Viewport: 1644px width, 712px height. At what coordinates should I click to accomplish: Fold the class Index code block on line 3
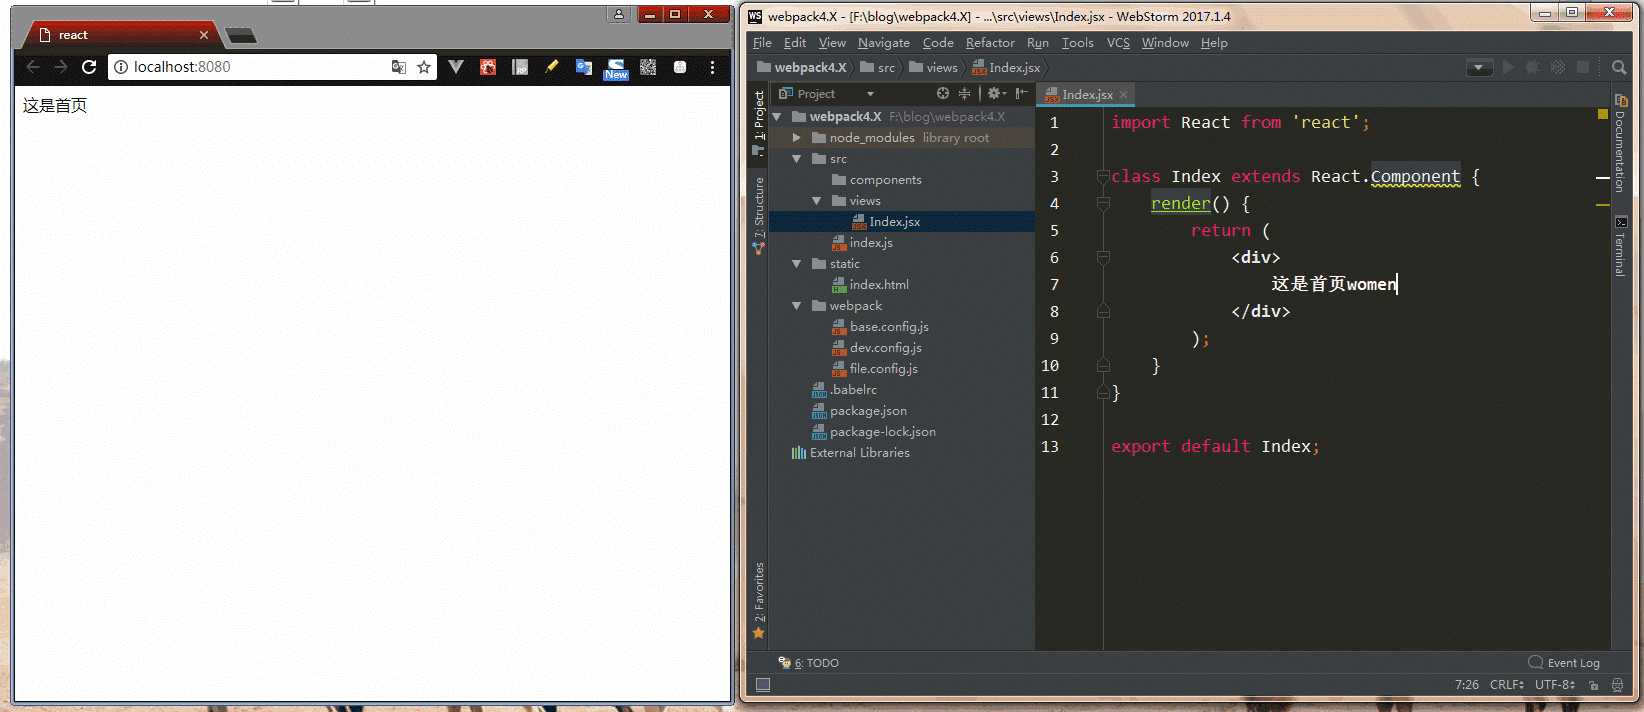(x=1103, y=177)
